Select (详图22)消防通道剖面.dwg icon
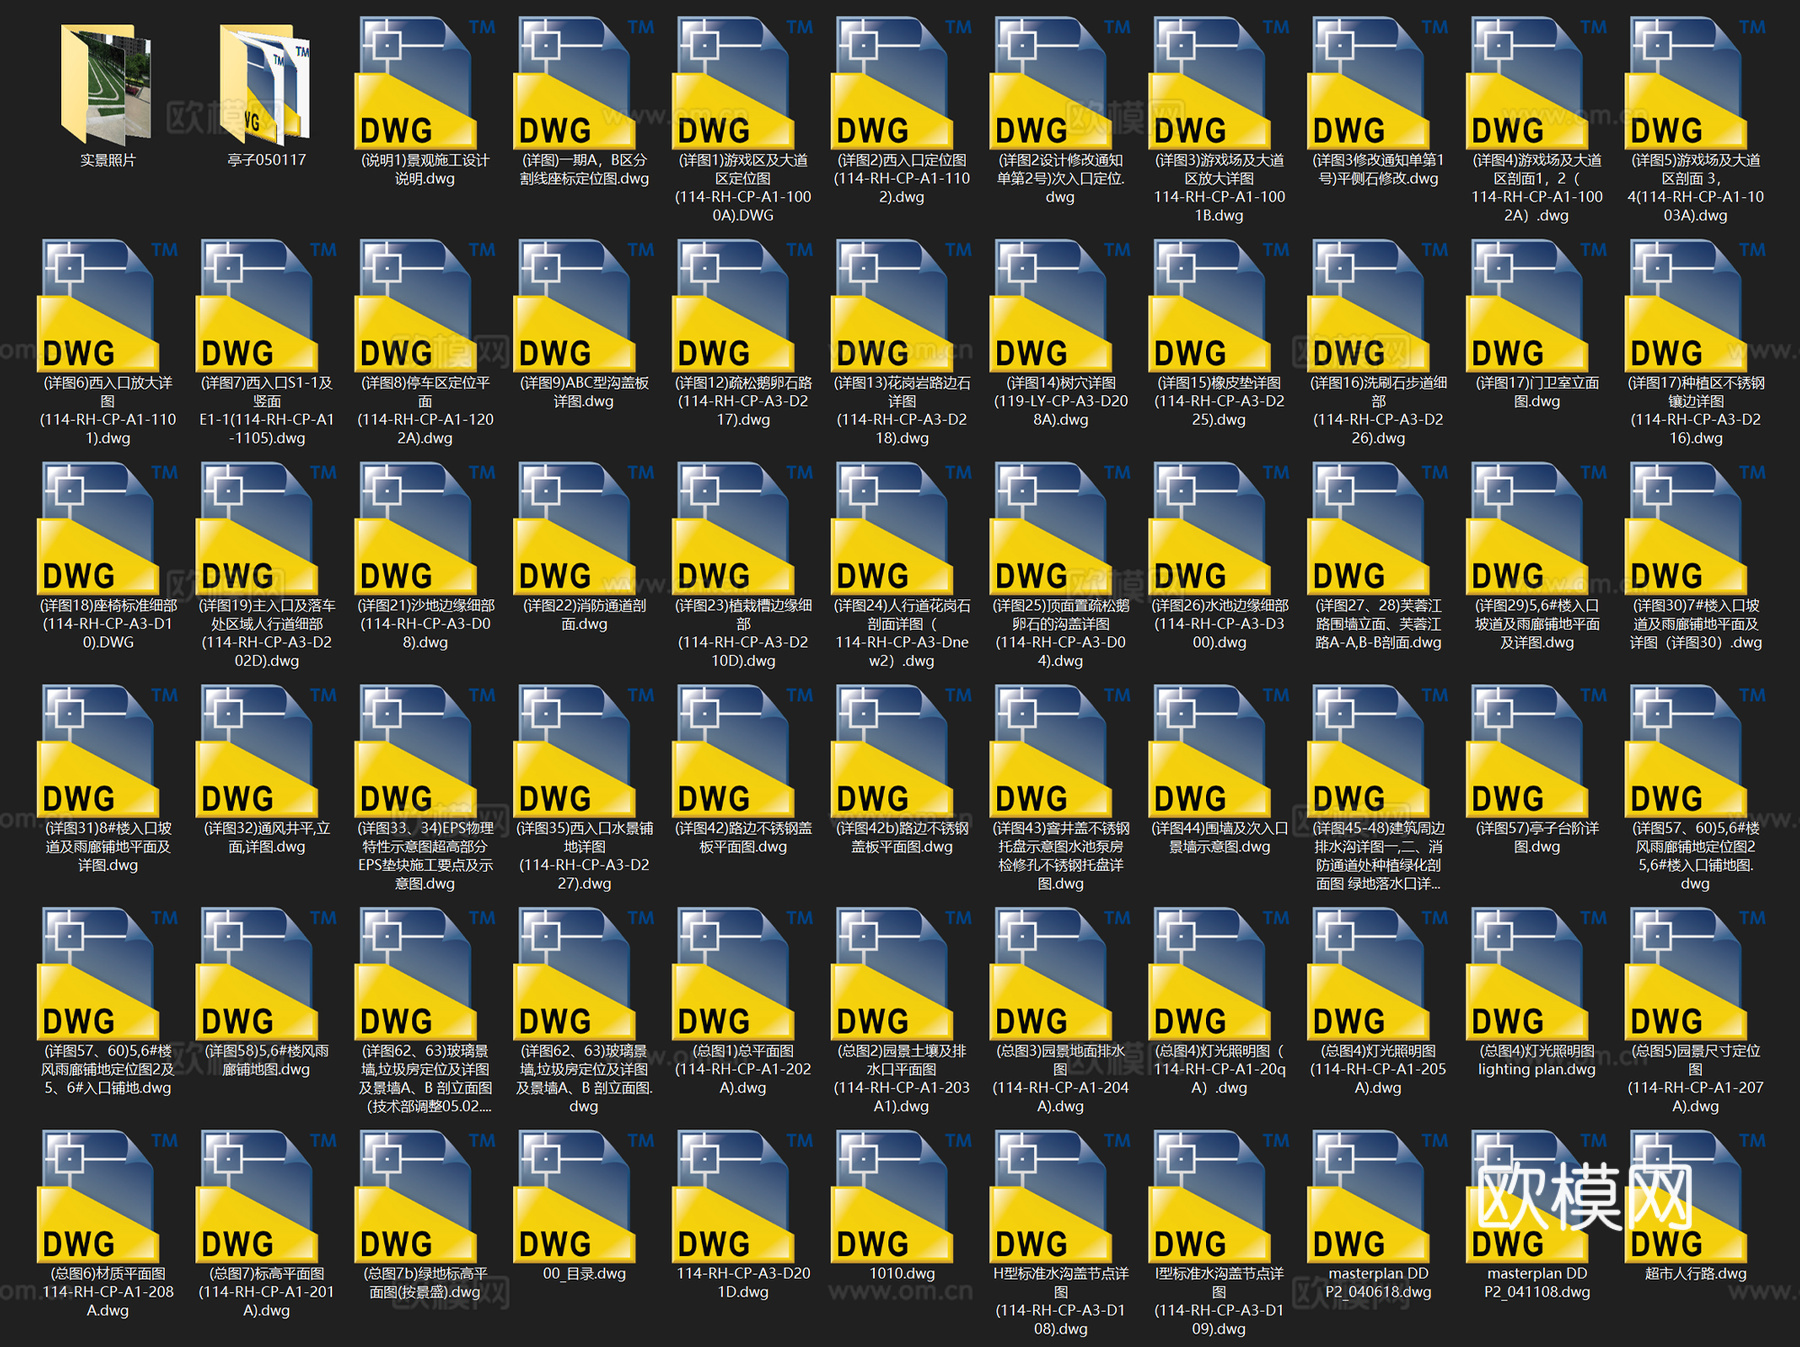Viewport: 1800px width, 1347px height. 575,528
